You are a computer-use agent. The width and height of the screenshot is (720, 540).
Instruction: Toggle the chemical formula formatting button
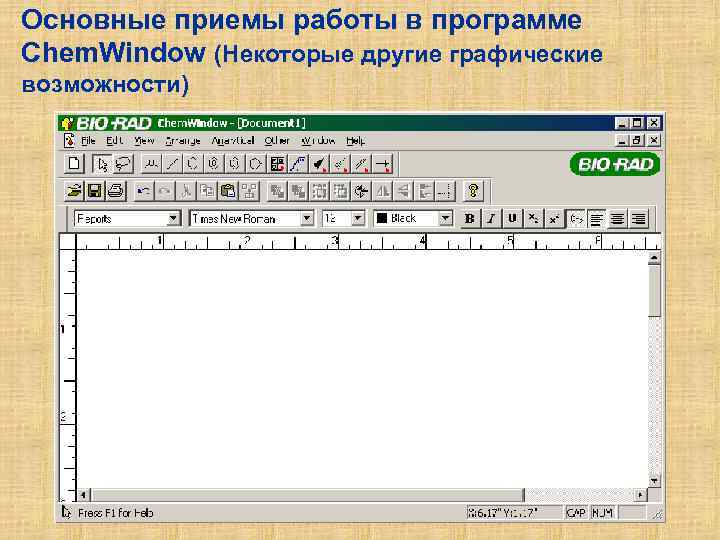point(575,219)
